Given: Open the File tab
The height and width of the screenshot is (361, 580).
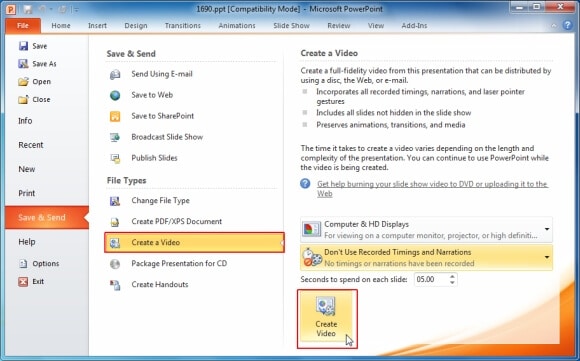Looking at the screenshot, I should [23, 26].
